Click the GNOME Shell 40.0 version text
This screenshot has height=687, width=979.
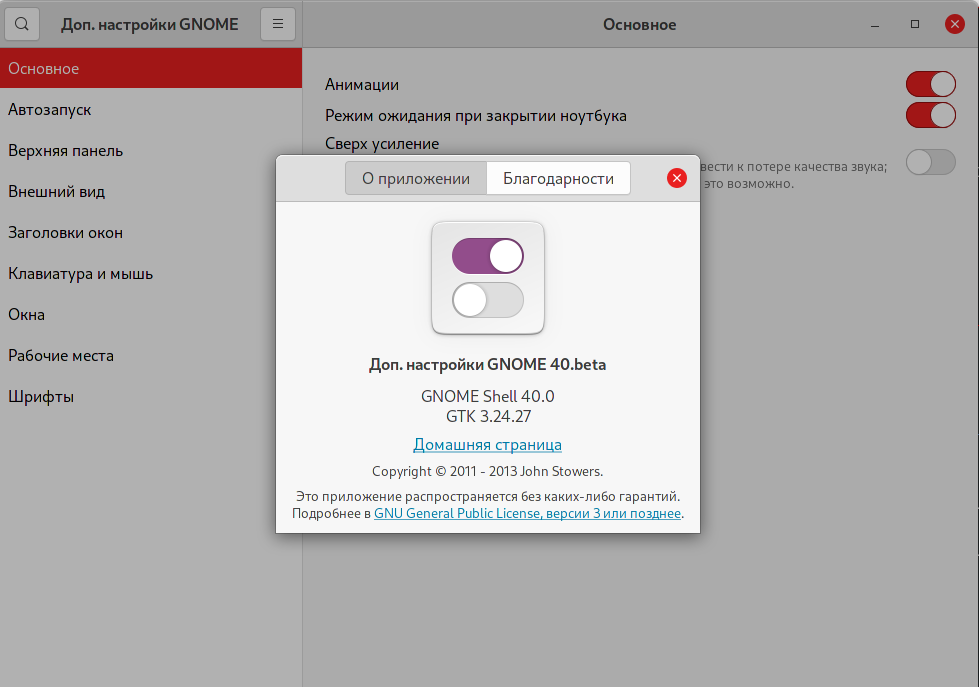[488, 396]
